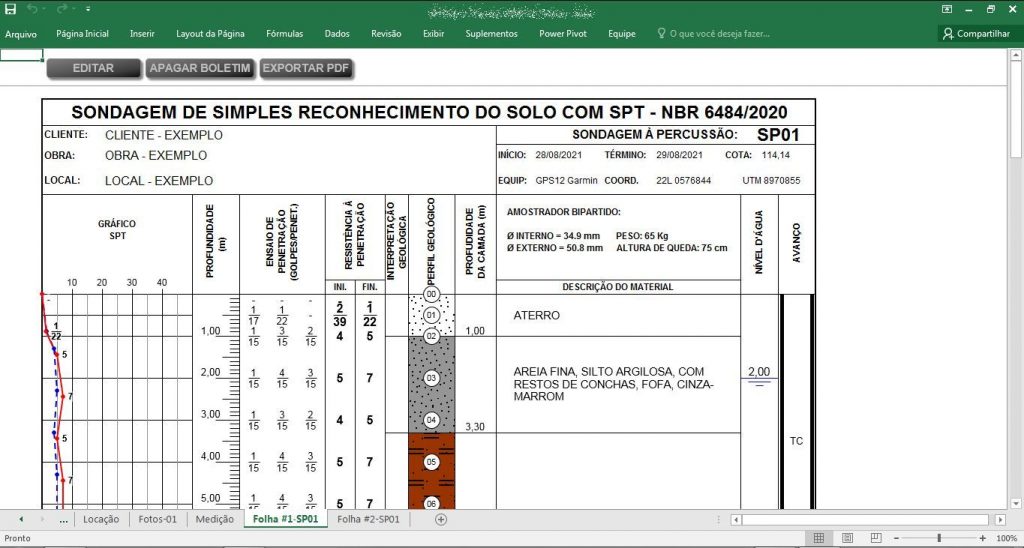Click the end date 29/08/2021
Screen dimensions: 1024x548
click(679, 155)
